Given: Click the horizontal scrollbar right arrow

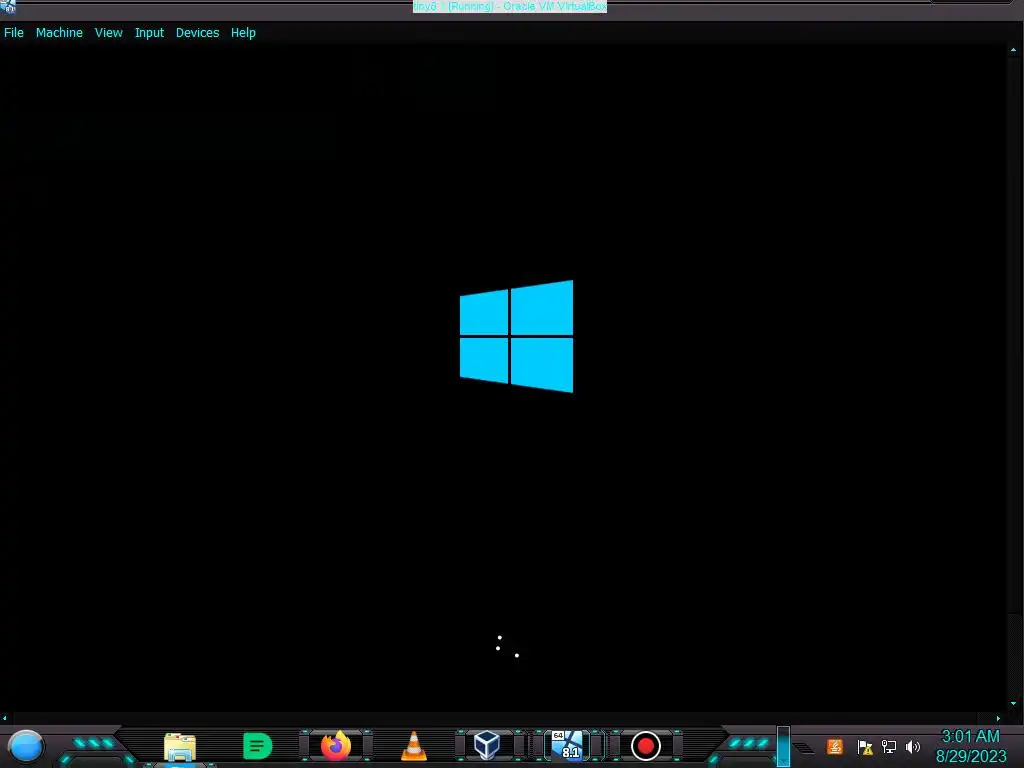Looking at the screenshot, I should pos(998,718).
